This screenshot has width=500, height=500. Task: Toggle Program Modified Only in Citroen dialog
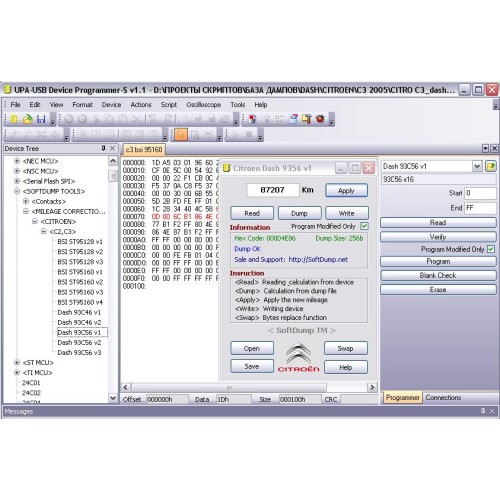point(364,226)
